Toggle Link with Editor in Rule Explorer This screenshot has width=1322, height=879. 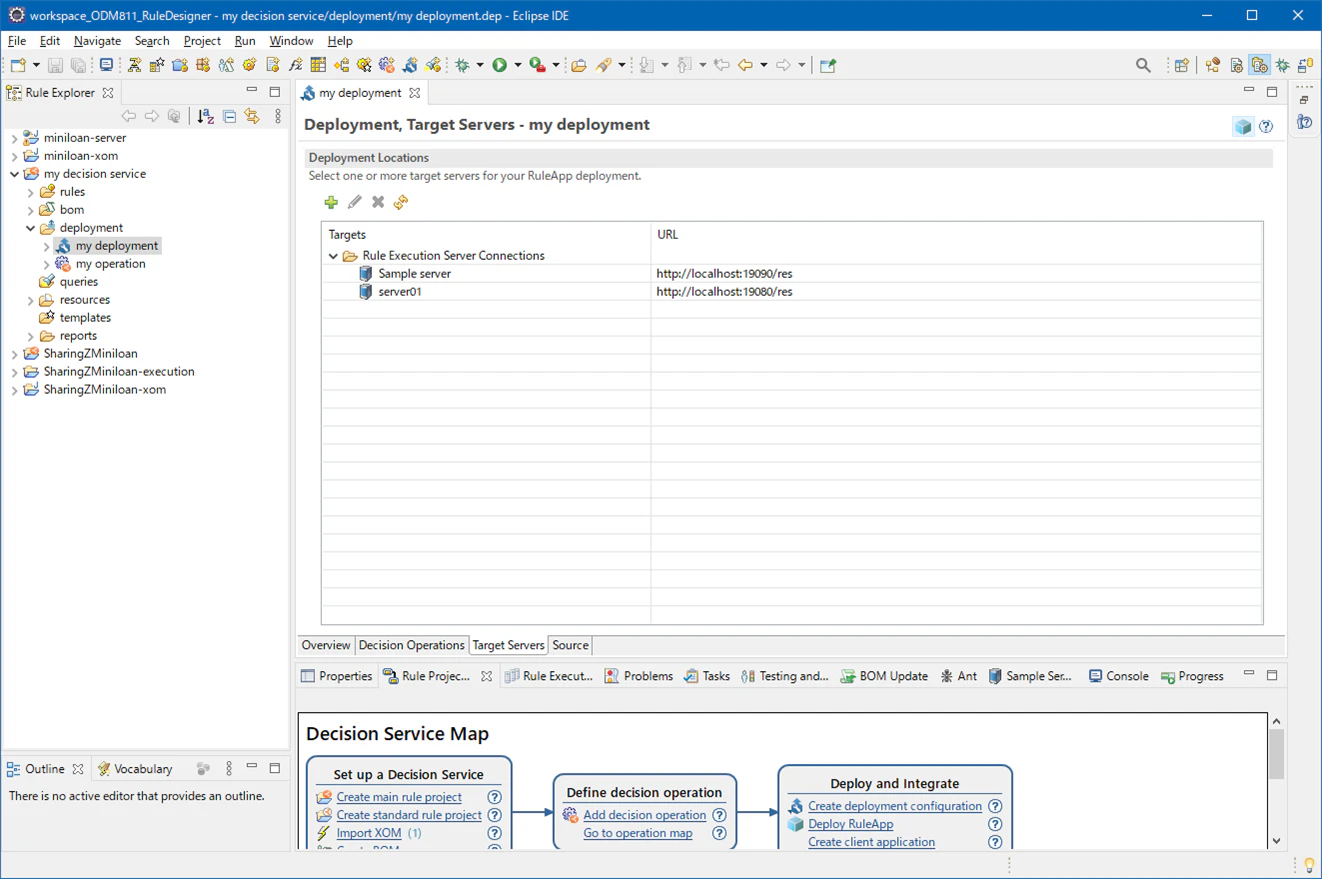[x=252, y=117]
